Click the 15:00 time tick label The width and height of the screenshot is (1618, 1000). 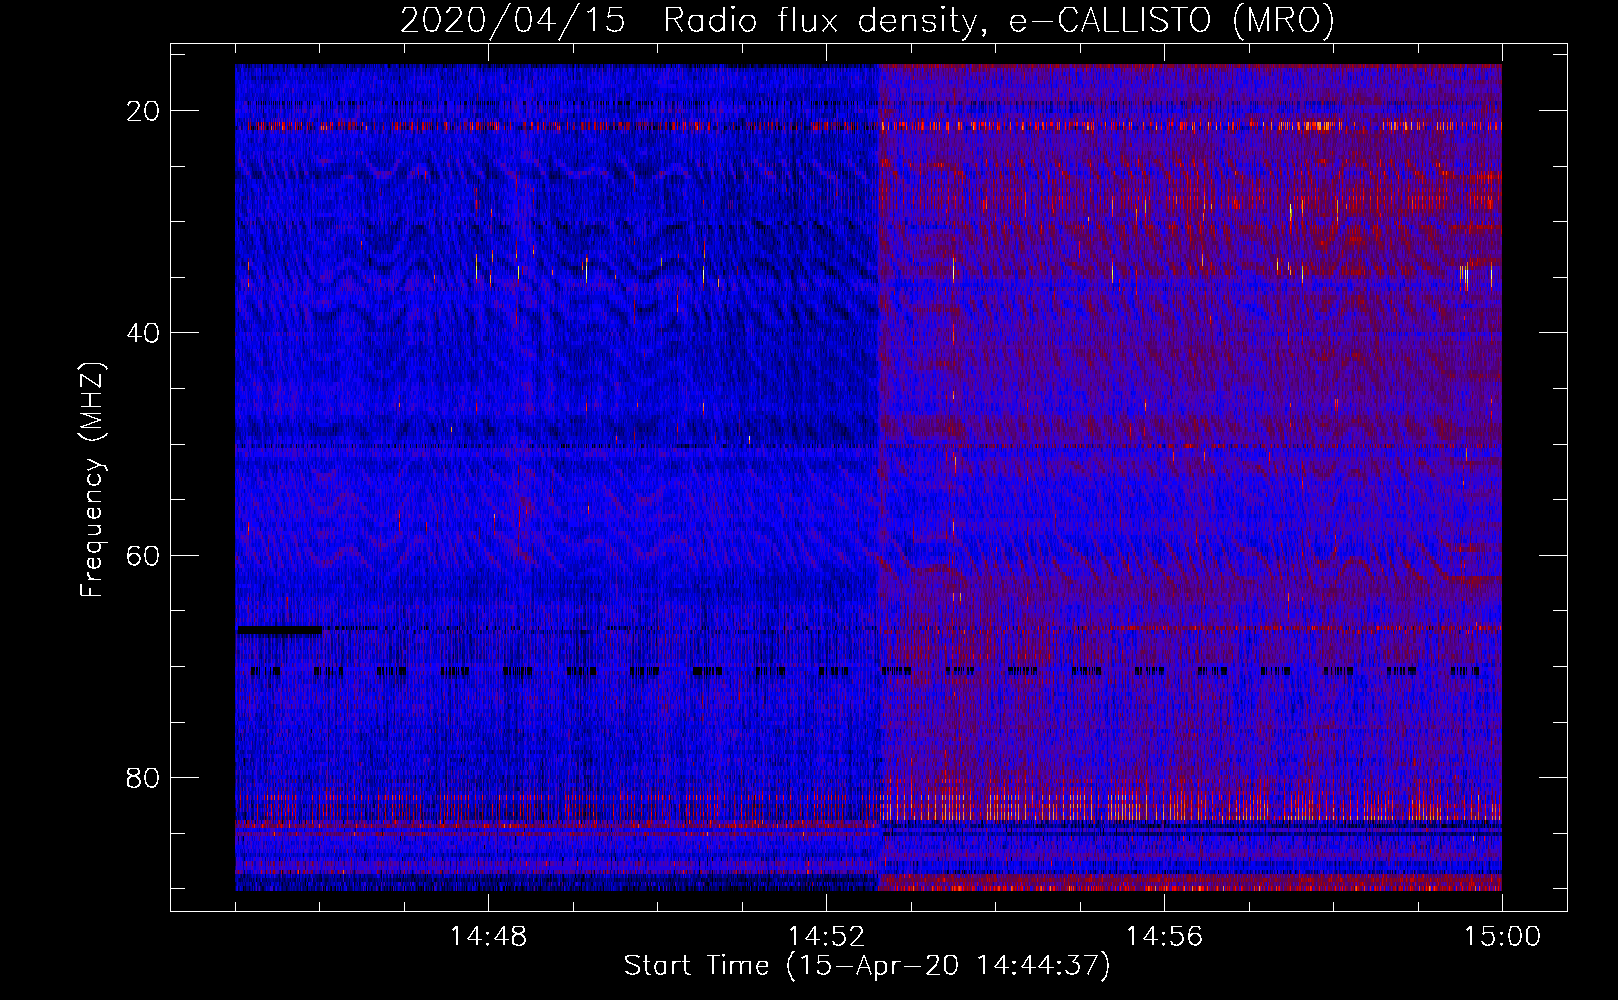pyautogui.click(x=1502, y=936)
